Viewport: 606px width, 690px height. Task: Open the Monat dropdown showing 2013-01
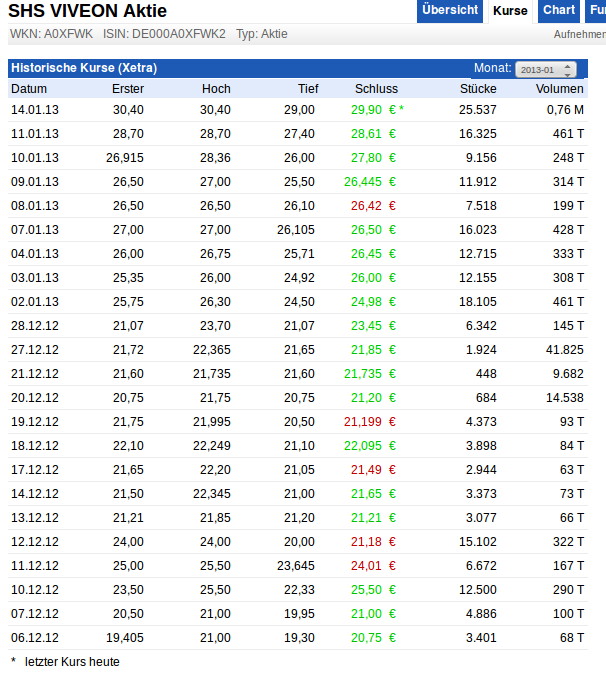[545, 69]
